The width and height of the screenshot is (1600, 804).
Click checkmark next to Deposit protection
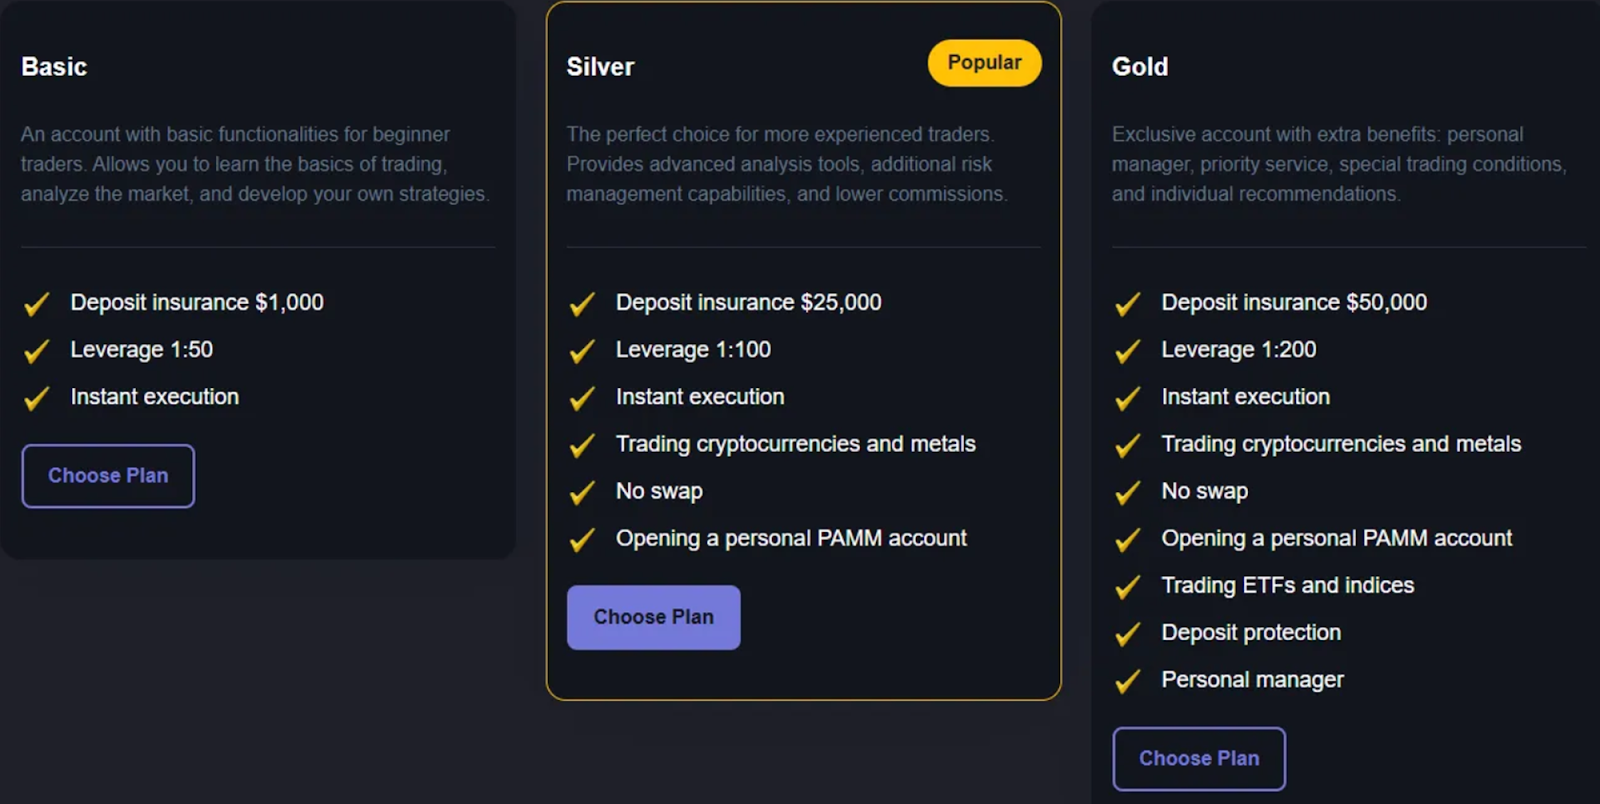(x=1128, y=634)
